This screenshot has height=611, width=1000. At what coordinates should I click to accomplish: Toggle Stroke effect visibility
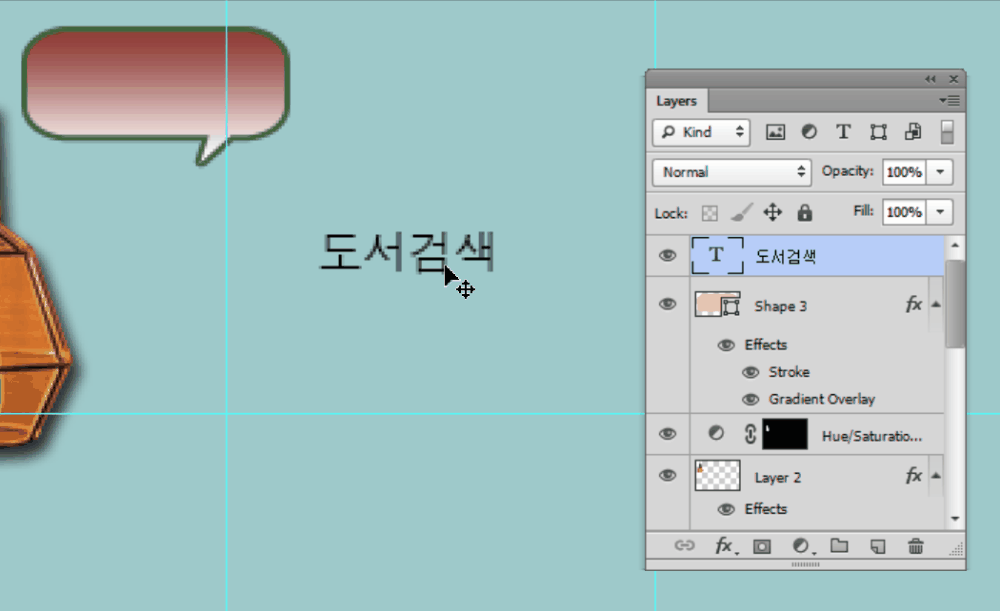click(751, 372)
